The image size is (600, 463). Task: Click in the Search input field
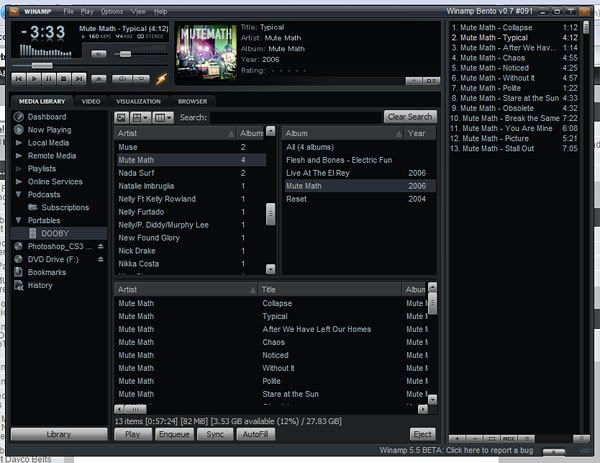point(295,117)
